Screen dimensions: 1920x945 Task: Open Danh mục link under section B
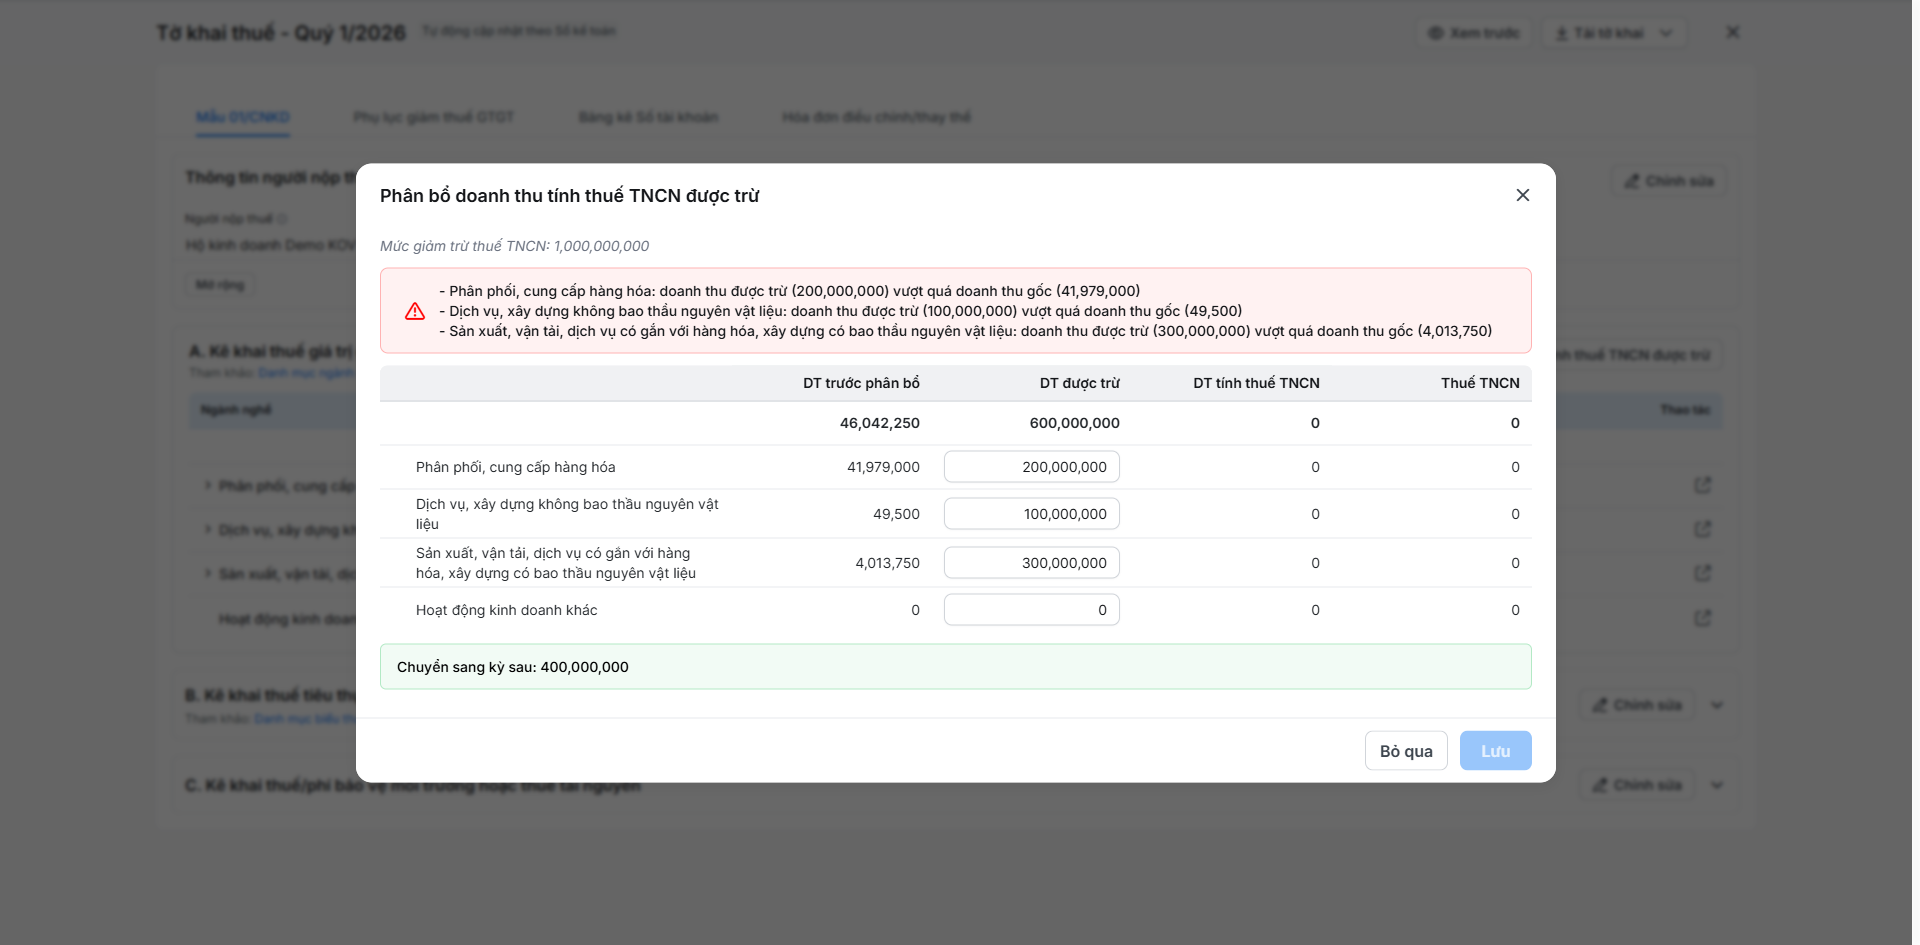[305, 719]
